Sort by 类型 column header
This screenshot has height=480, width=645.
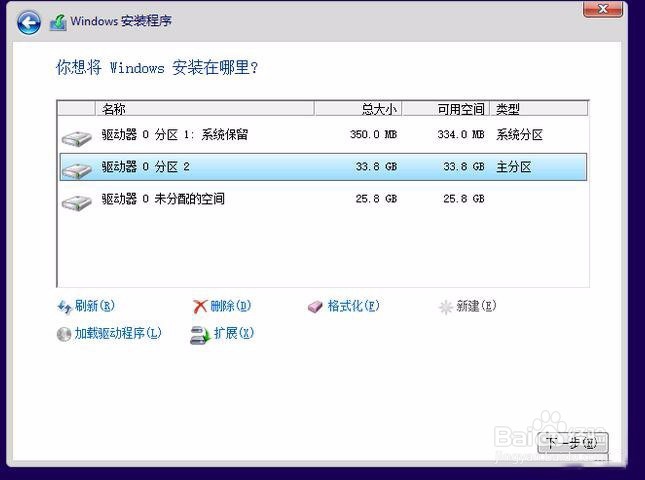(539, 109)
